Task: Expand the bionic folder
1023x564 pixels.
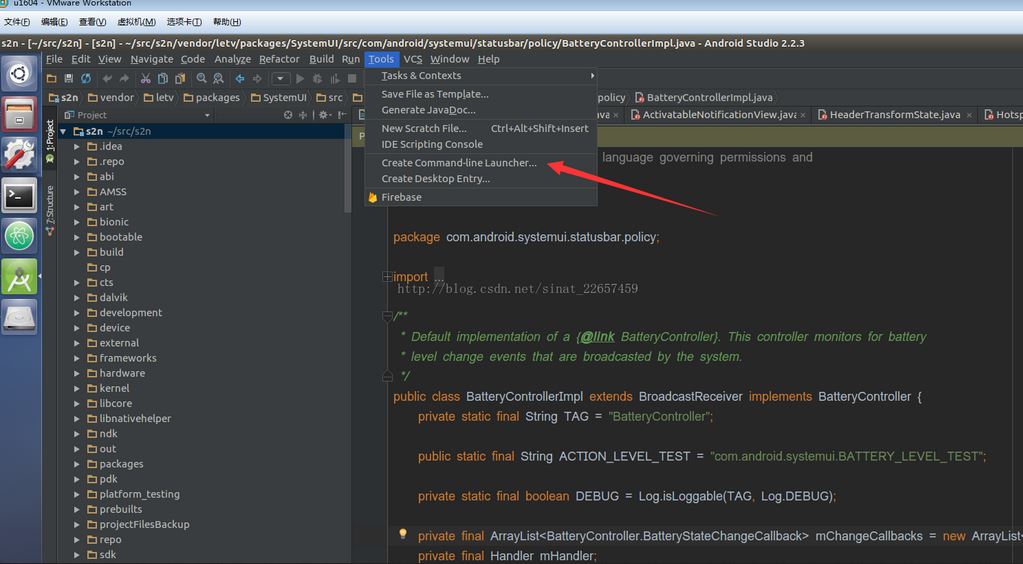Action: click(x=77, y=222)
